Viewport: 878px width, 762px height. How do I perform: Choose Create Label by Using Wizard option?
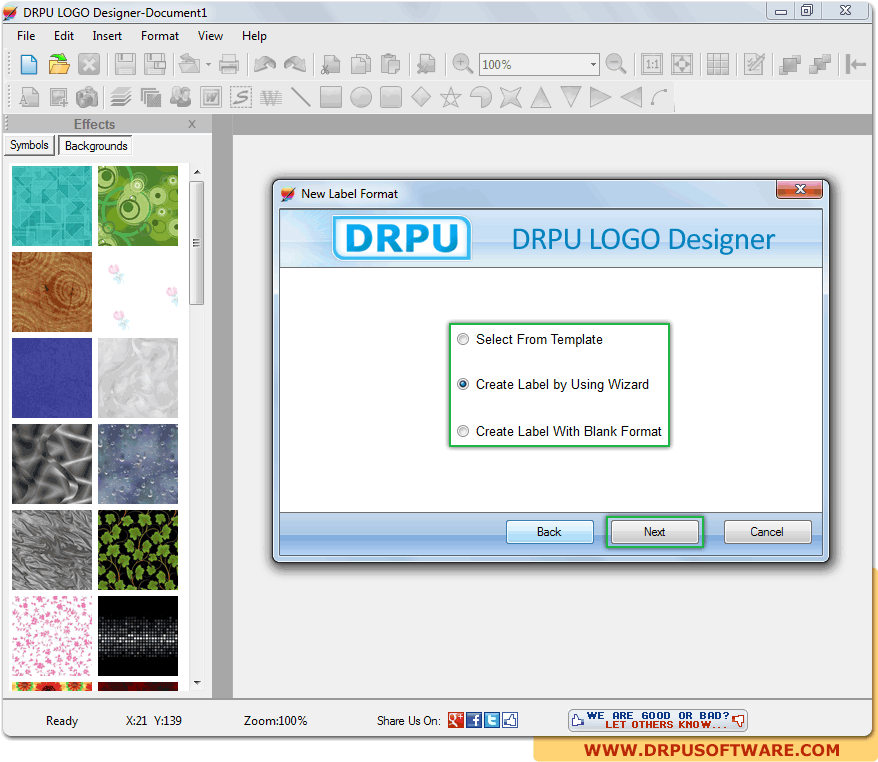tap(553, 385)
